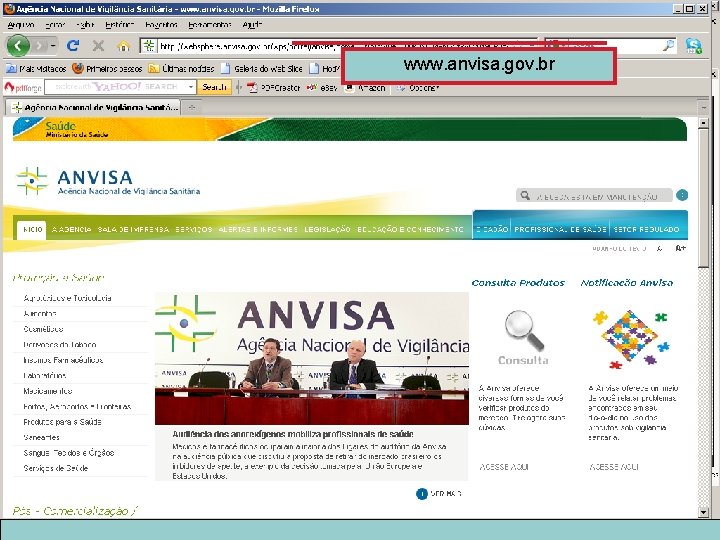The image size is (720, 540).
Task: Click Acesse Aqui under Consulta Produtos
Action: (x=504, y=467)
